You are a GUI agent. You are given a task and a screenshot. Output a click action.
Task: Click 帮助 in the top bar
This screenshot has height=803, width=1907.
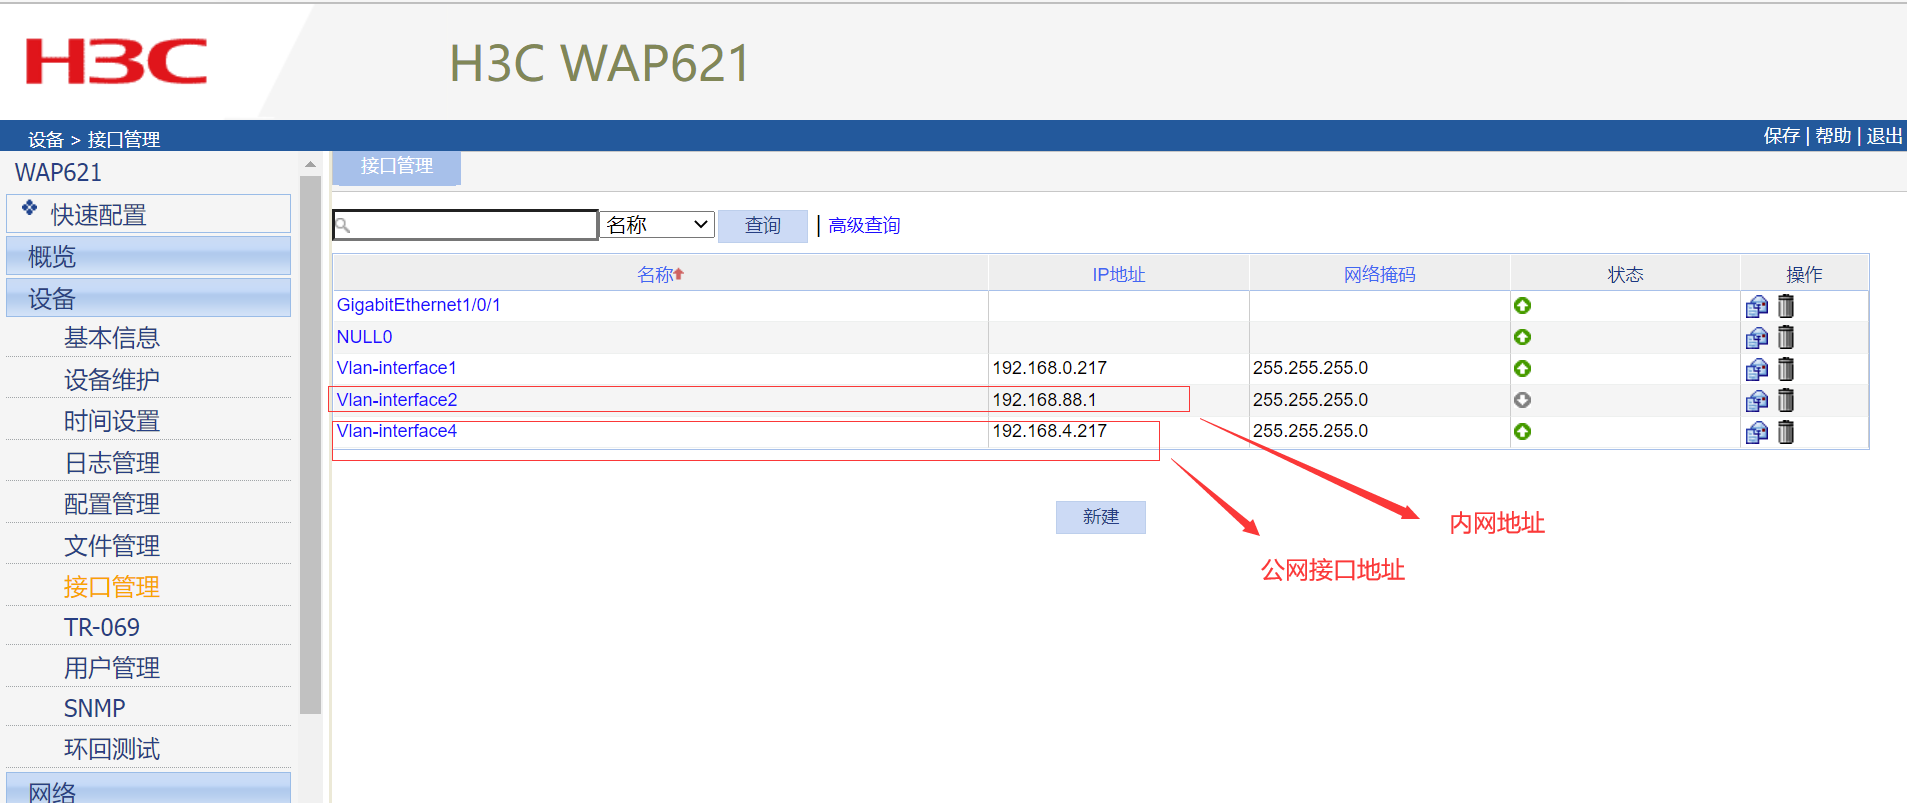[1834, 136]
